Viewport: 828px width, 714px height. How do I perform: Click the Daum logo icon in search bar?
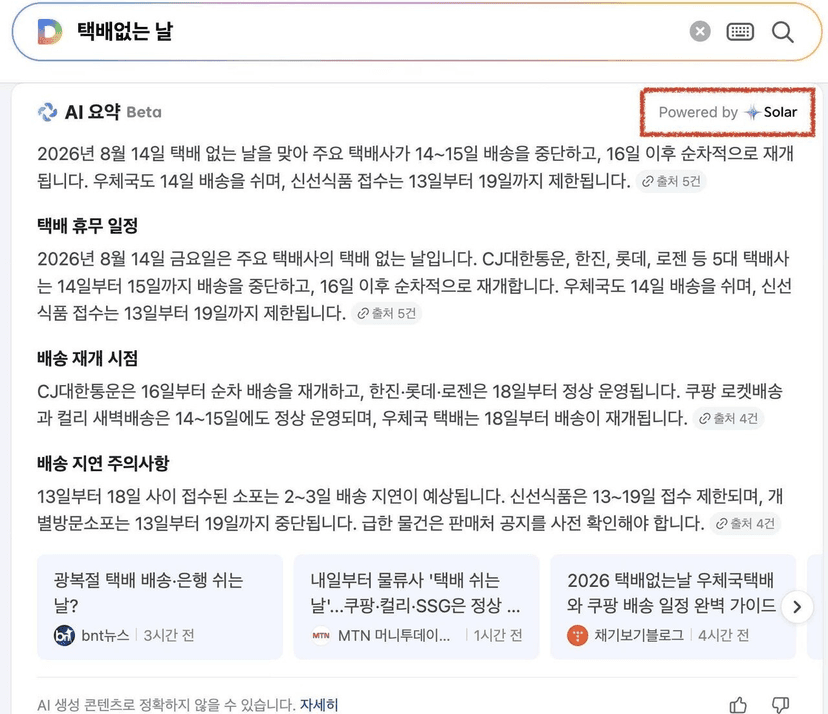coord(50,32)
